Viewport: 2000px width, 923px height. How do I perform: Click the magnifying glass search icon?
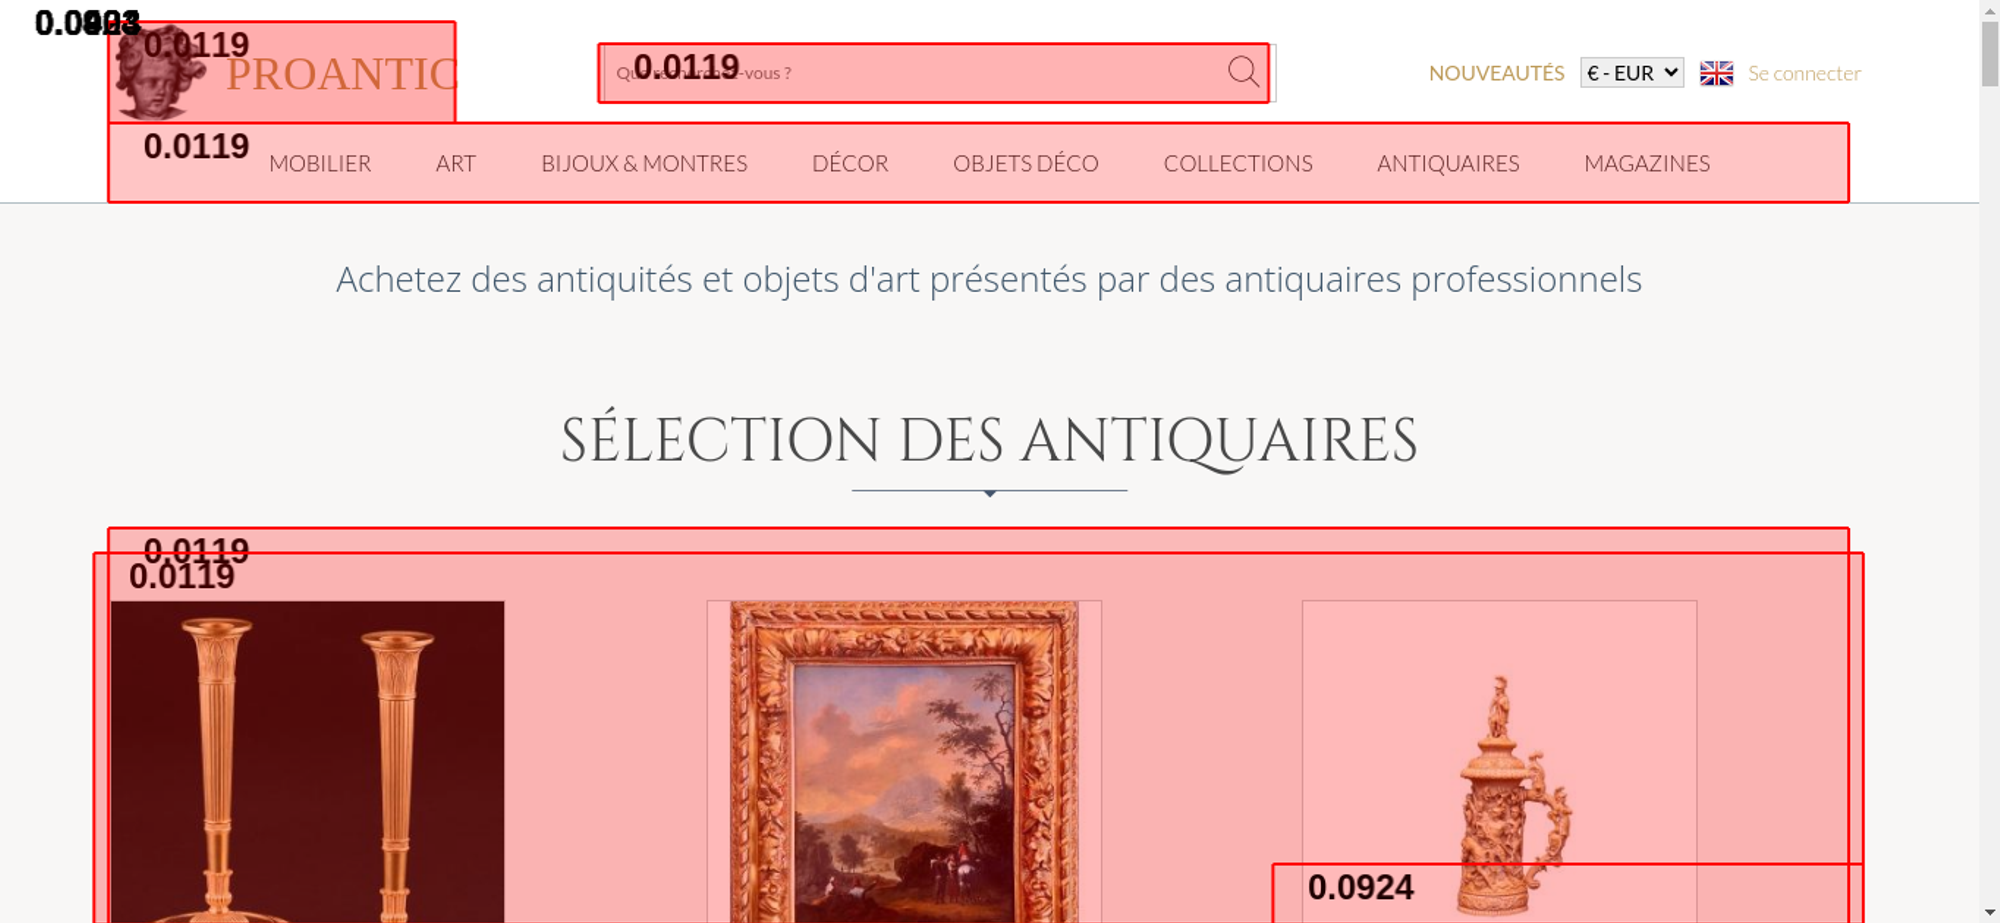1243,72
